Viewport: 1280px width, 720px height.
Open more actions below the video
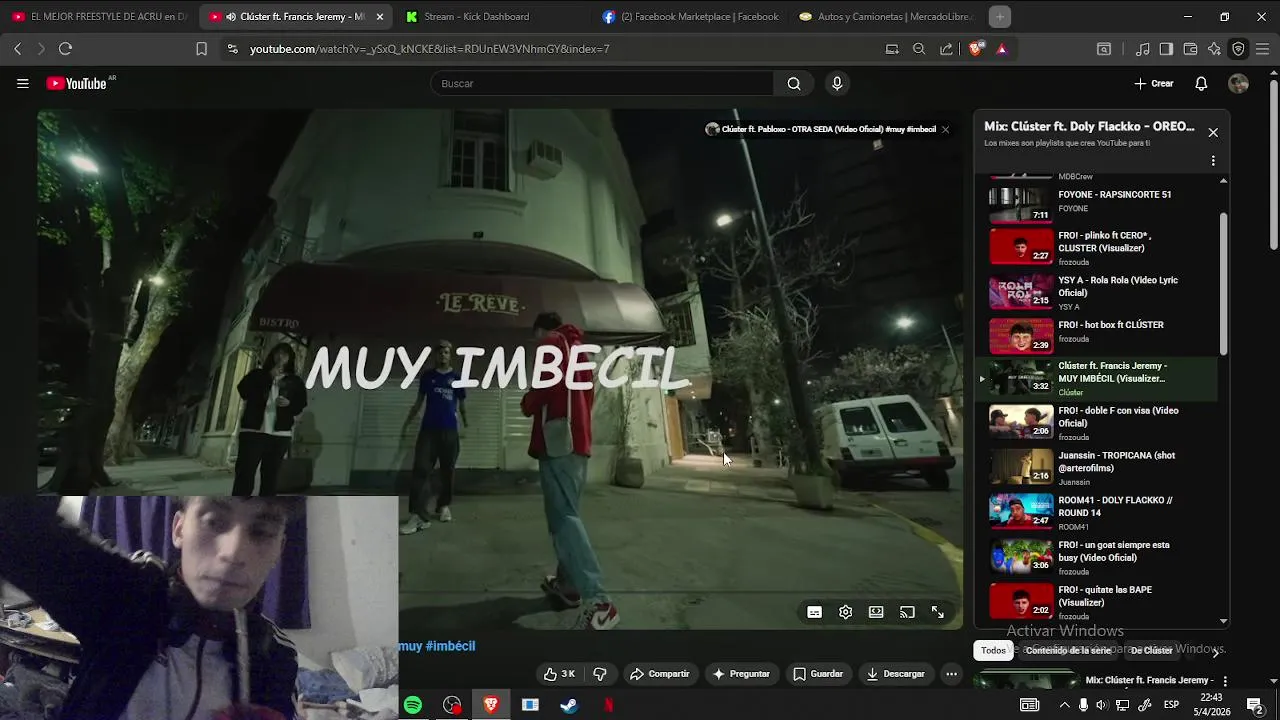[951, 674]
